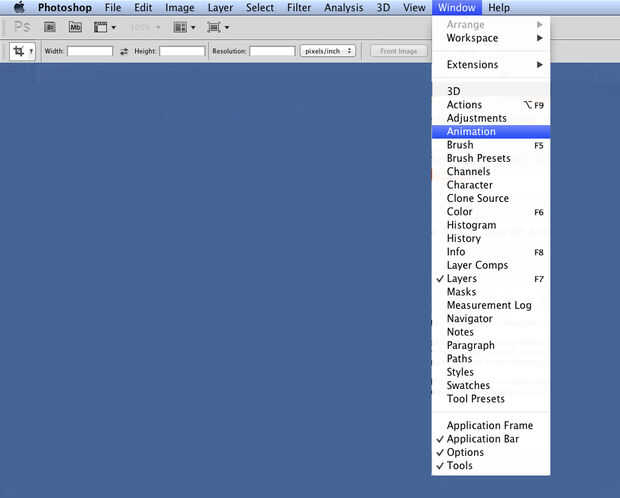This screenshot has height=498, width=620.
Task: Show the Info panel
Action: (491, 252)
